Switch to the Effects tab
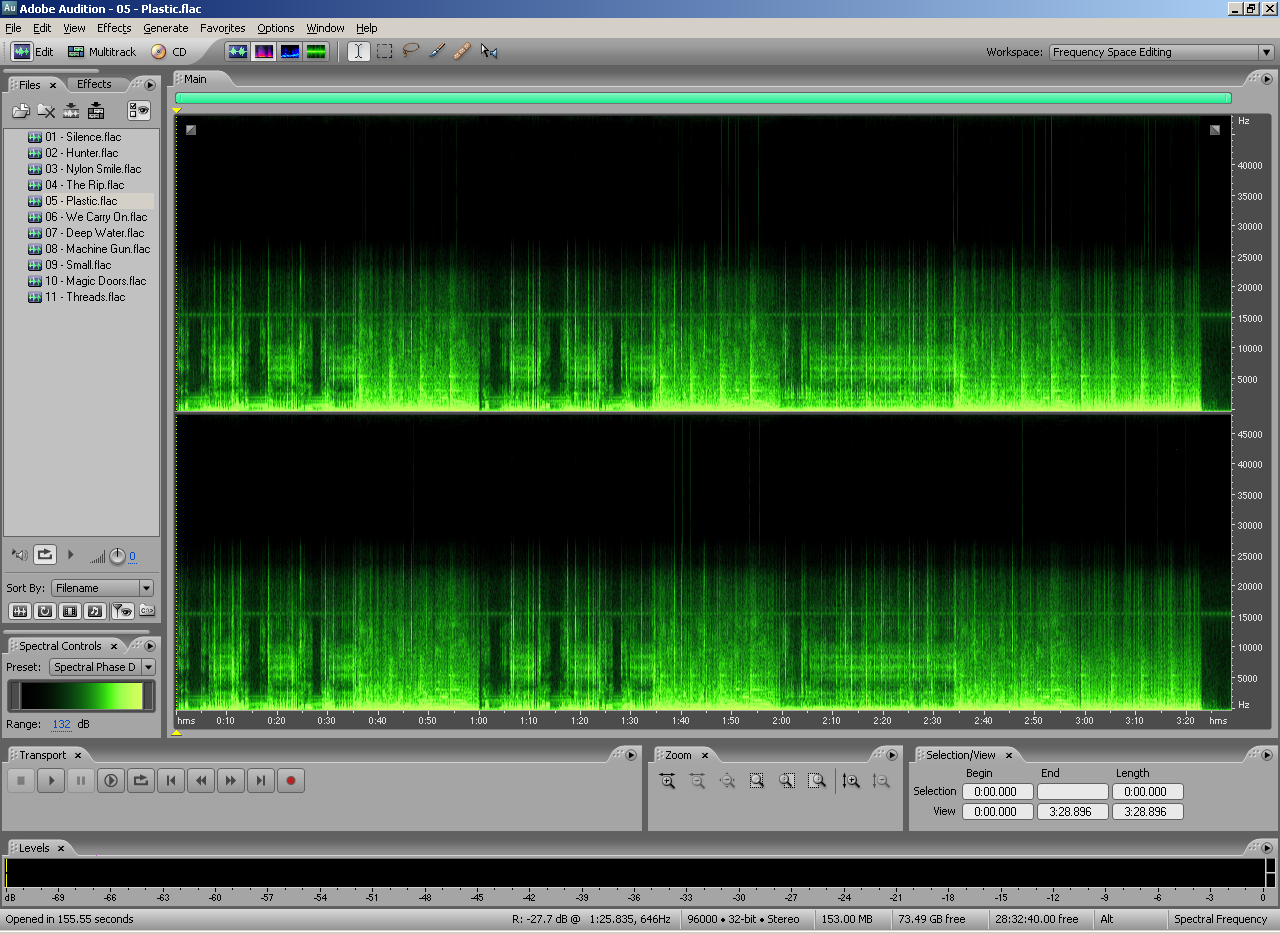1280x934 pixels. pyautogui.click(x=94, y=84)
